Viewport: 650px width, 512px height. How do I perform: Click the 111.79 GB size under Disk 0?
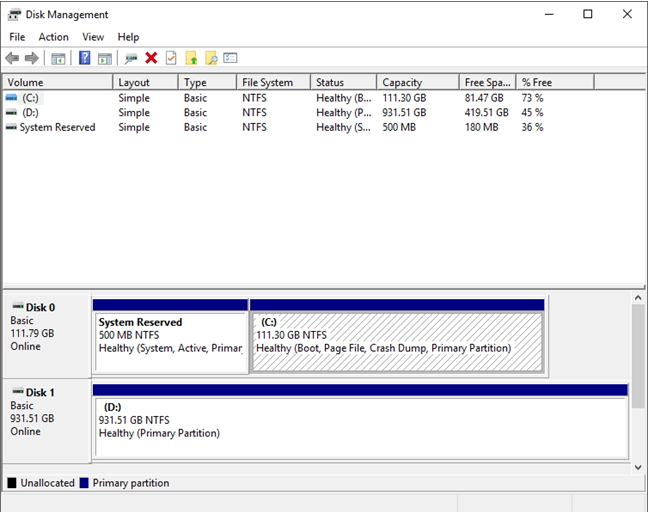[x=32, y=333]
